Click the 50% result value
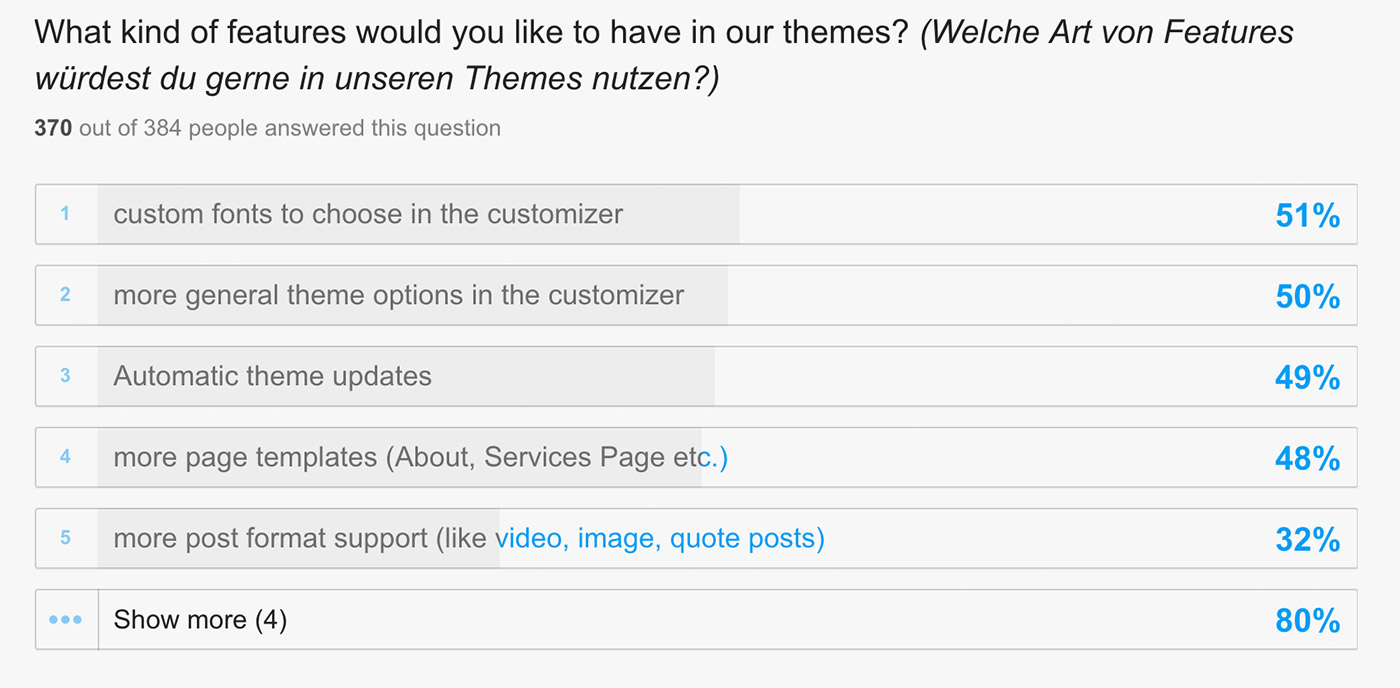Image resolution: width=1400 pixels, height=688 pixels. 1307,296
